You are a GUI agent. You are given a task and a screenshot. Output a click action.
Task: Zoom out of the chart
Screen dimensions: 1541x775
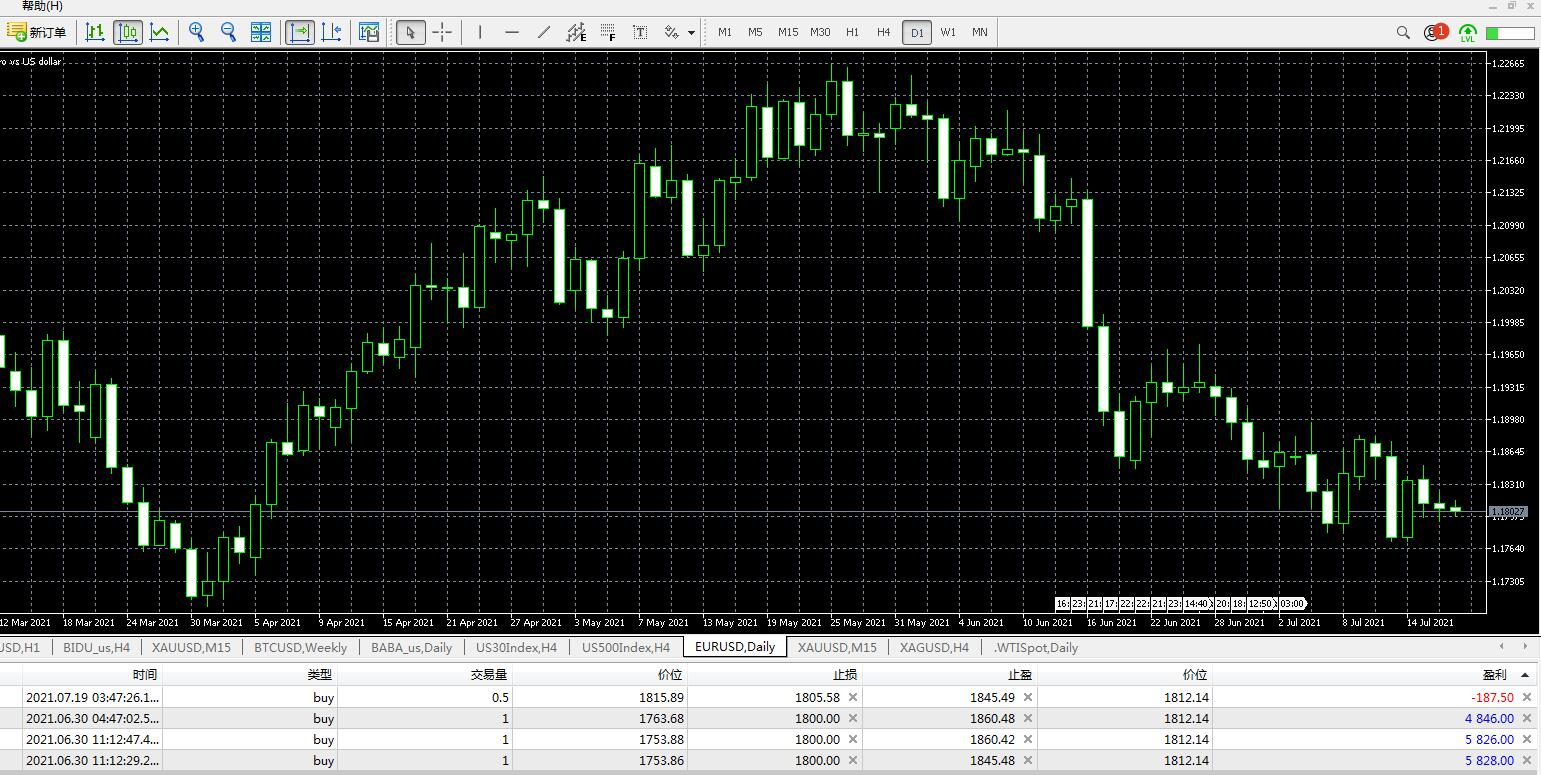click(228, 32)
